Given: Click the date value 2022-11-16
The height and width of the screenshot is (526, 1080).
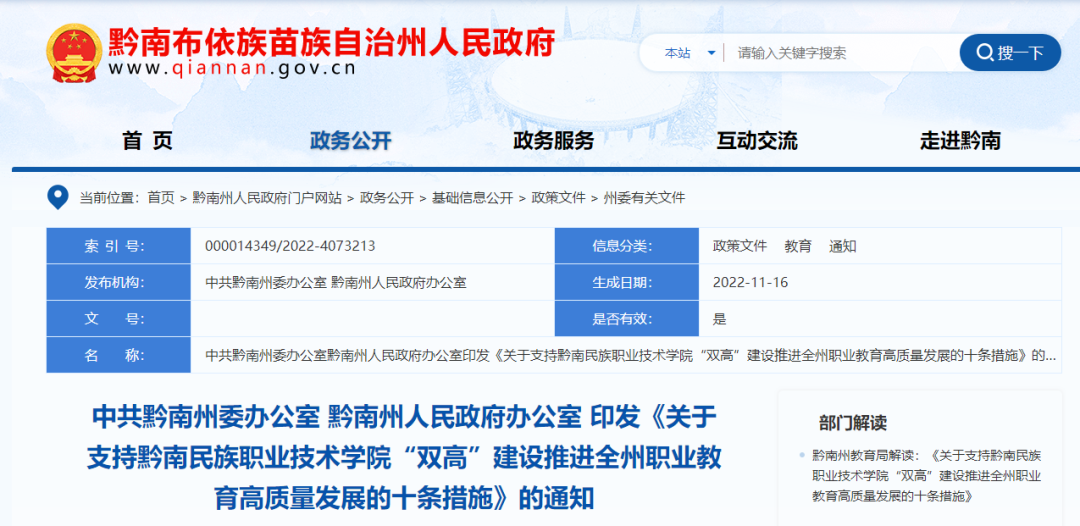Looking at the screenshot, I should pyautogui.click(x=751, y=282).
